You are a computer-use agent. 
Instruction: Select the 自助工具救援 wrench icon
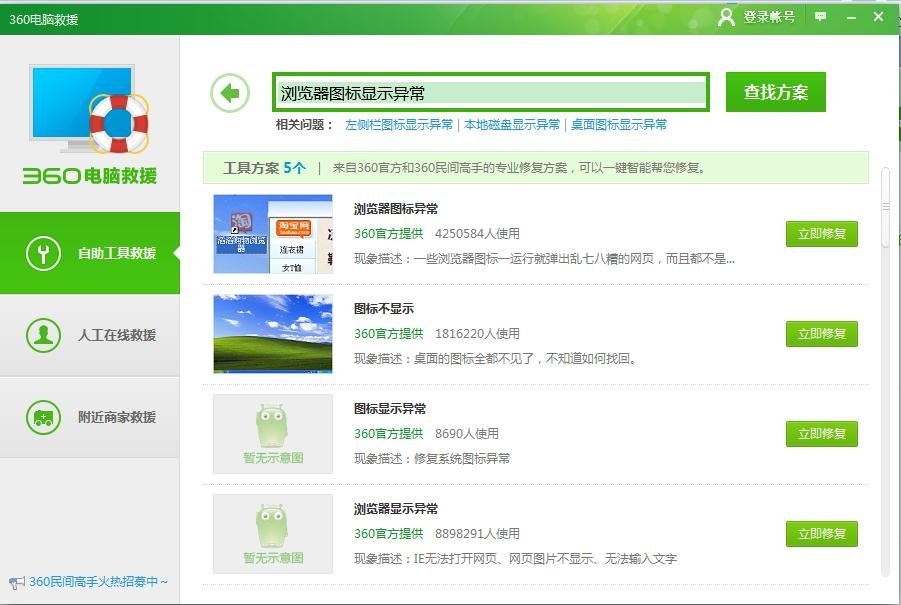pyautogui.click(x=41, y=253)
